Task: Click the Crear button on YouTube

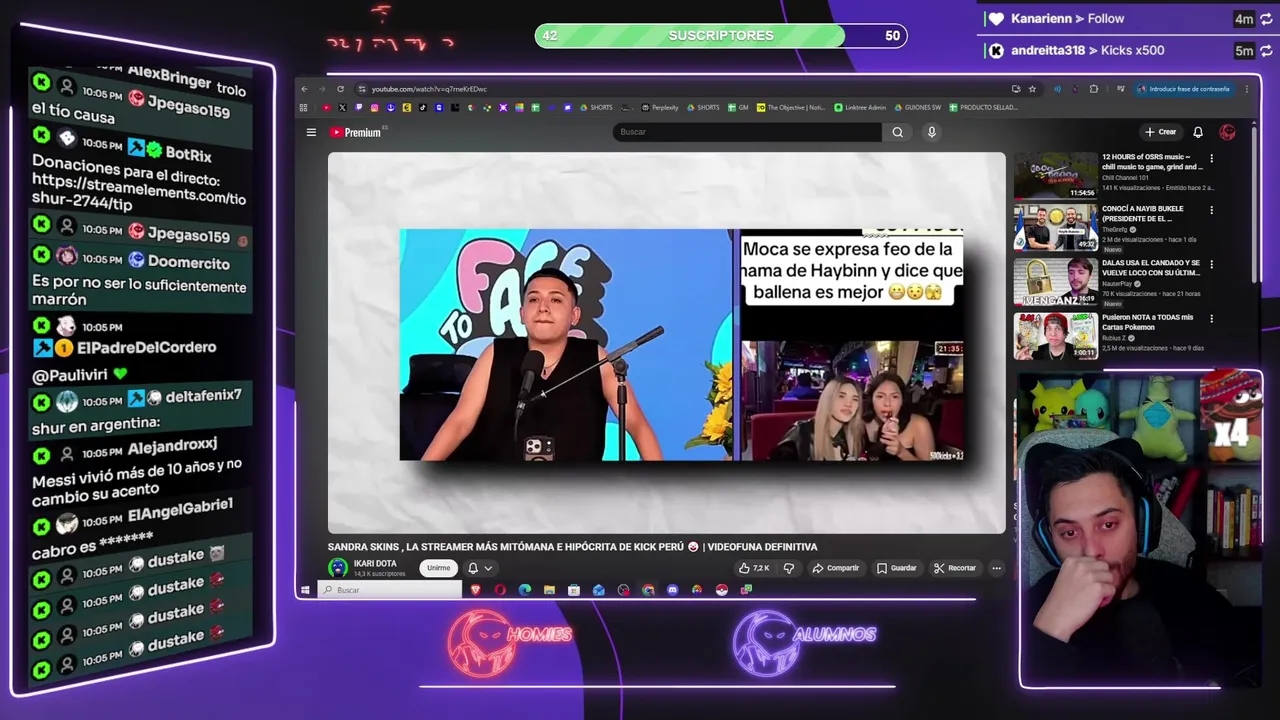Action: pos(1161,132)
